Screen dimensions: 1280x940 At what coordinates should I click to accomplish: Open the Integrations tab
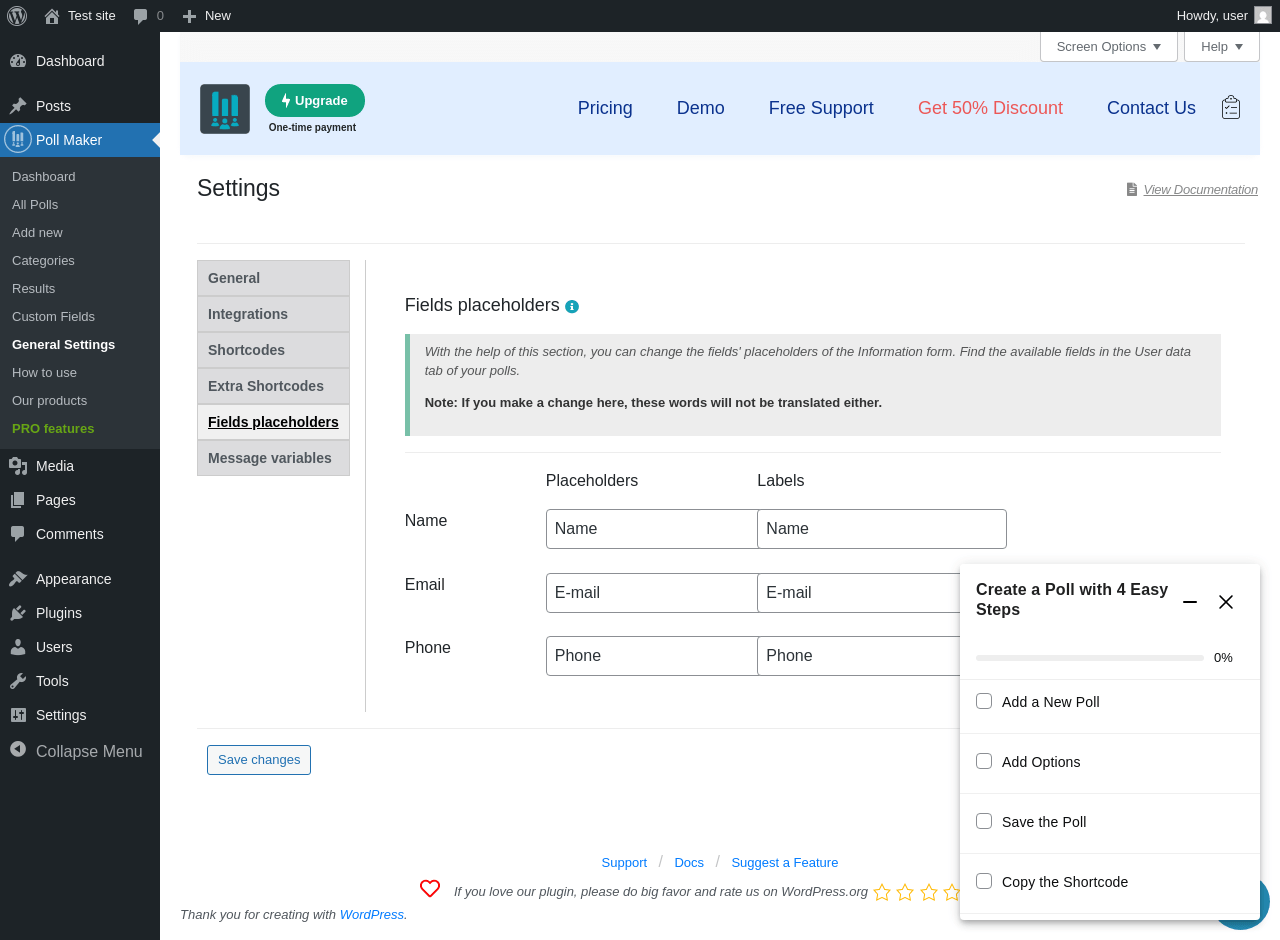273,314
